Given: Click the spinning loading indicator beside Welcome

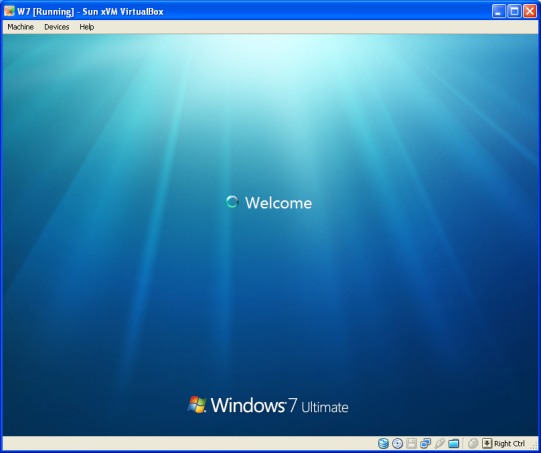Looking at the screenshot, I should coord(232,202).
